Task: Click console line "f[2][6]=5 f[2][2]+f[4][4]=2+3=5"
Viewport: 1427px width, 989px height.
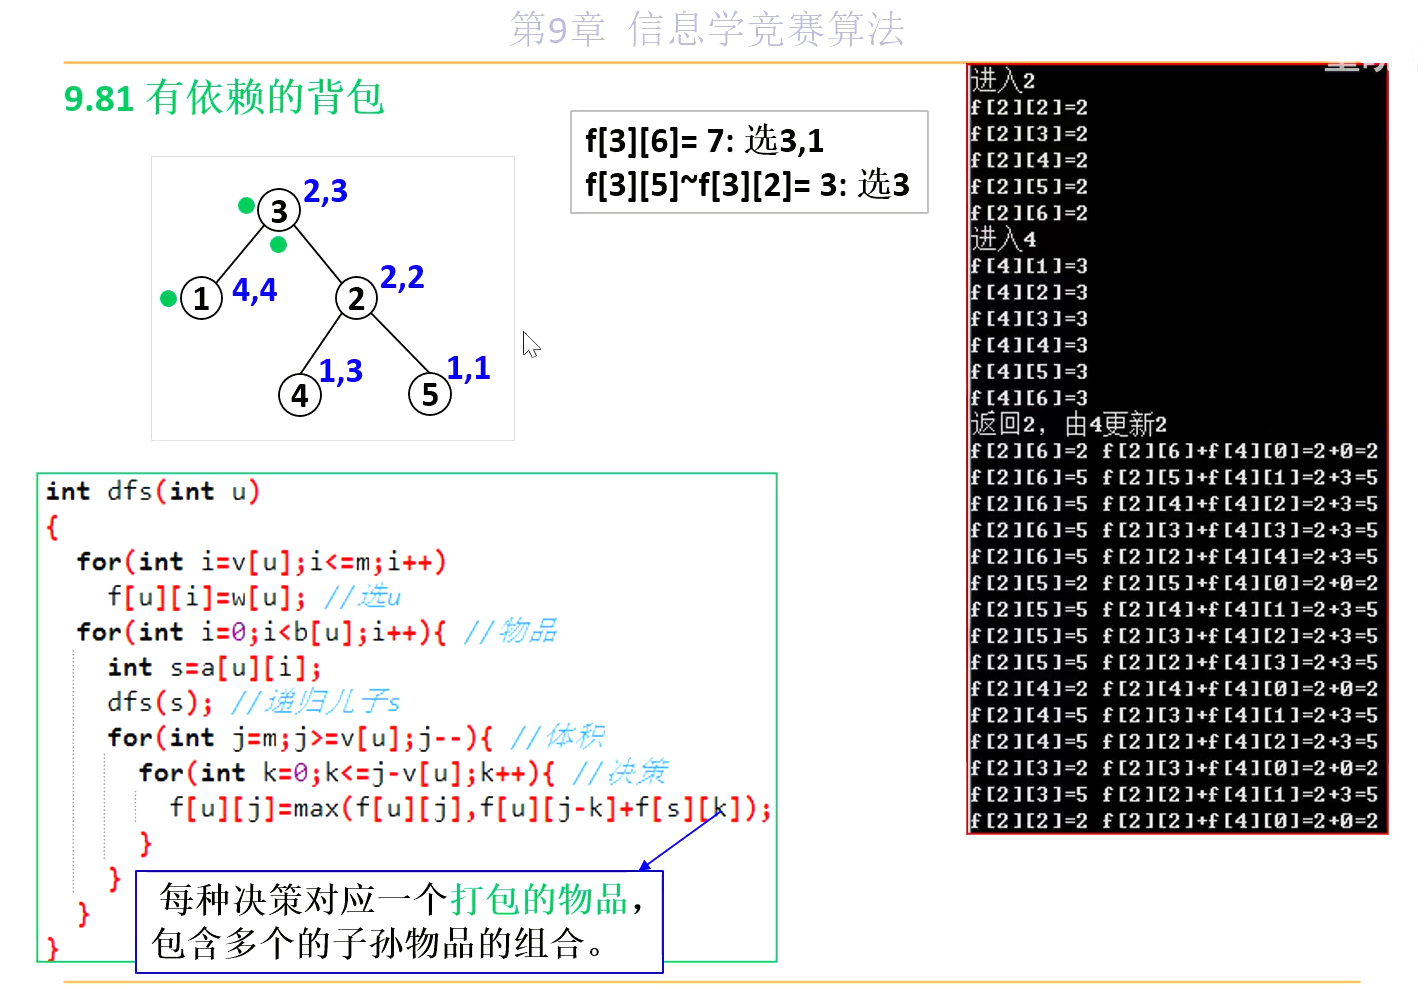Action: [1174, 557]
